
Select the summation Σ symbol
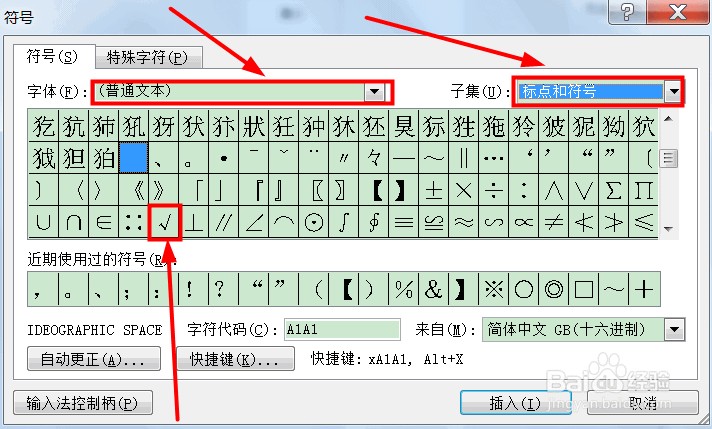[613, 190]
